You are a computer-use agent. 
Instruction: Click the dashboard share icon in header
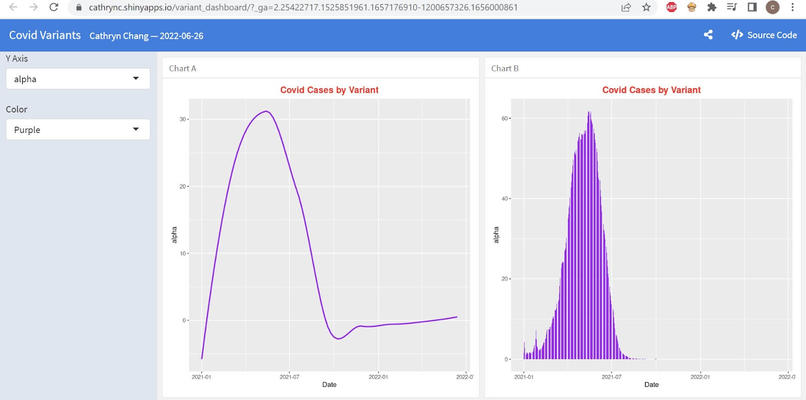coord(708,35)
